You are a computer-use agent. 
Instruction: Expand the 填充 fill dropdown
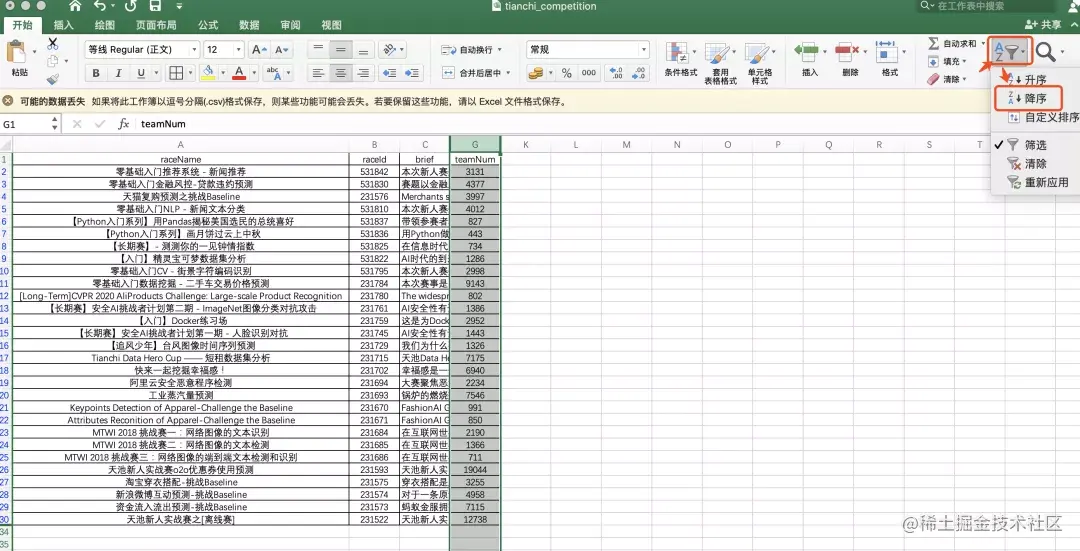pos(965,61)
